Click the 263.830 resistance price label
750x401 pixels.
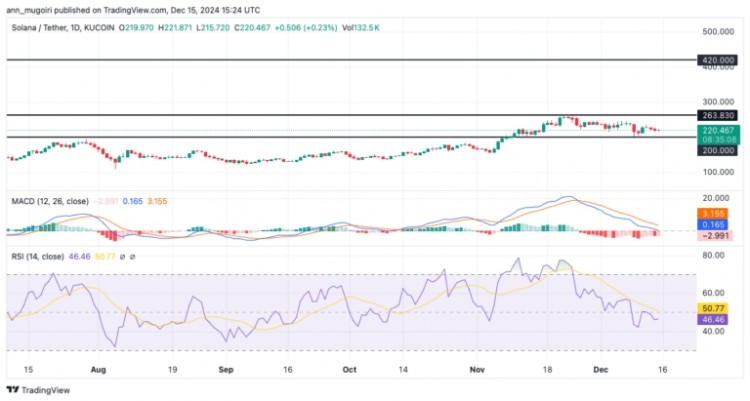coord(719,115)
